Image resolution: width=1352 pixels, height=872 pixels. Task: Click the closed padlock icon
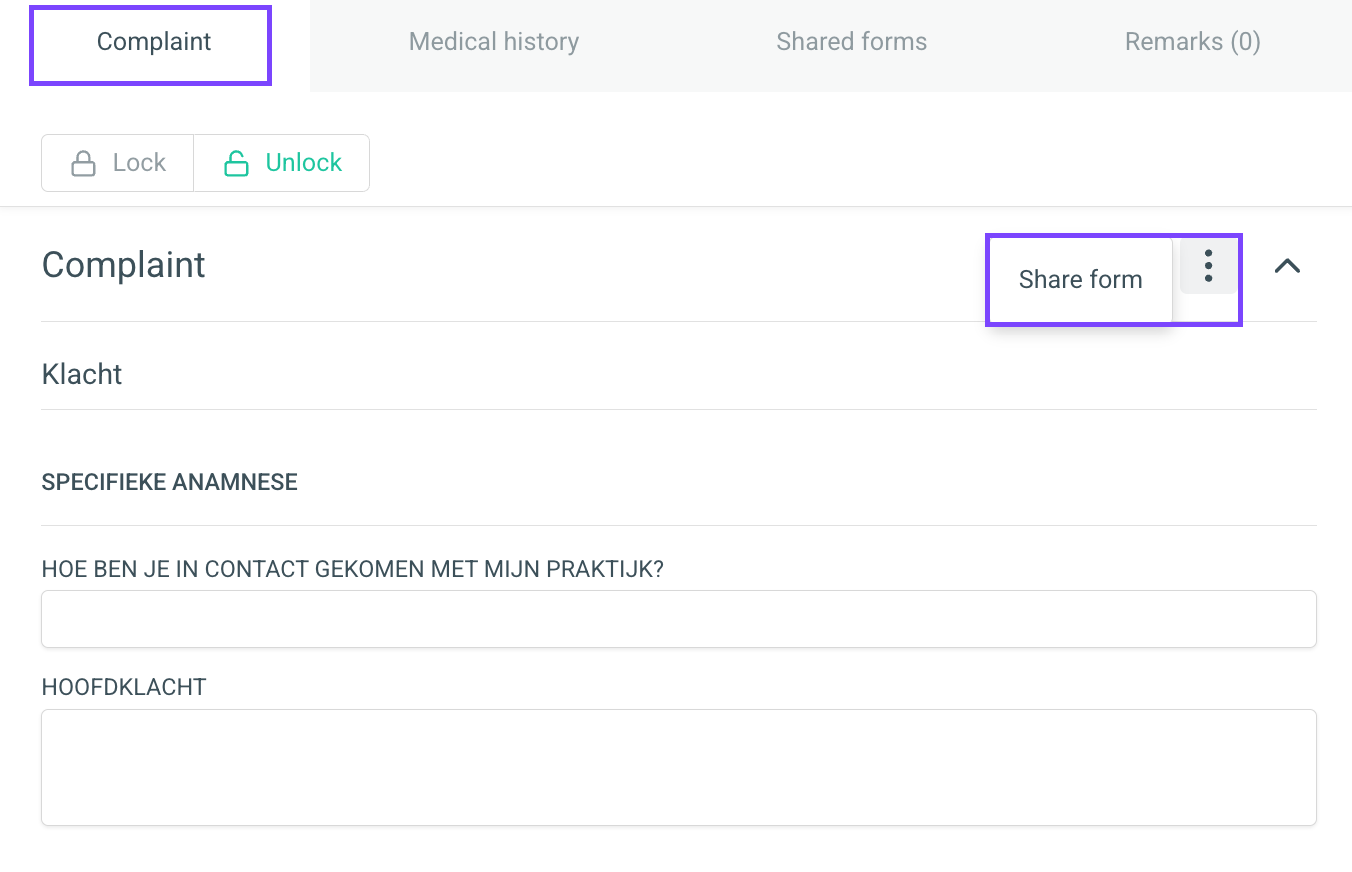(x=84, y=163)
